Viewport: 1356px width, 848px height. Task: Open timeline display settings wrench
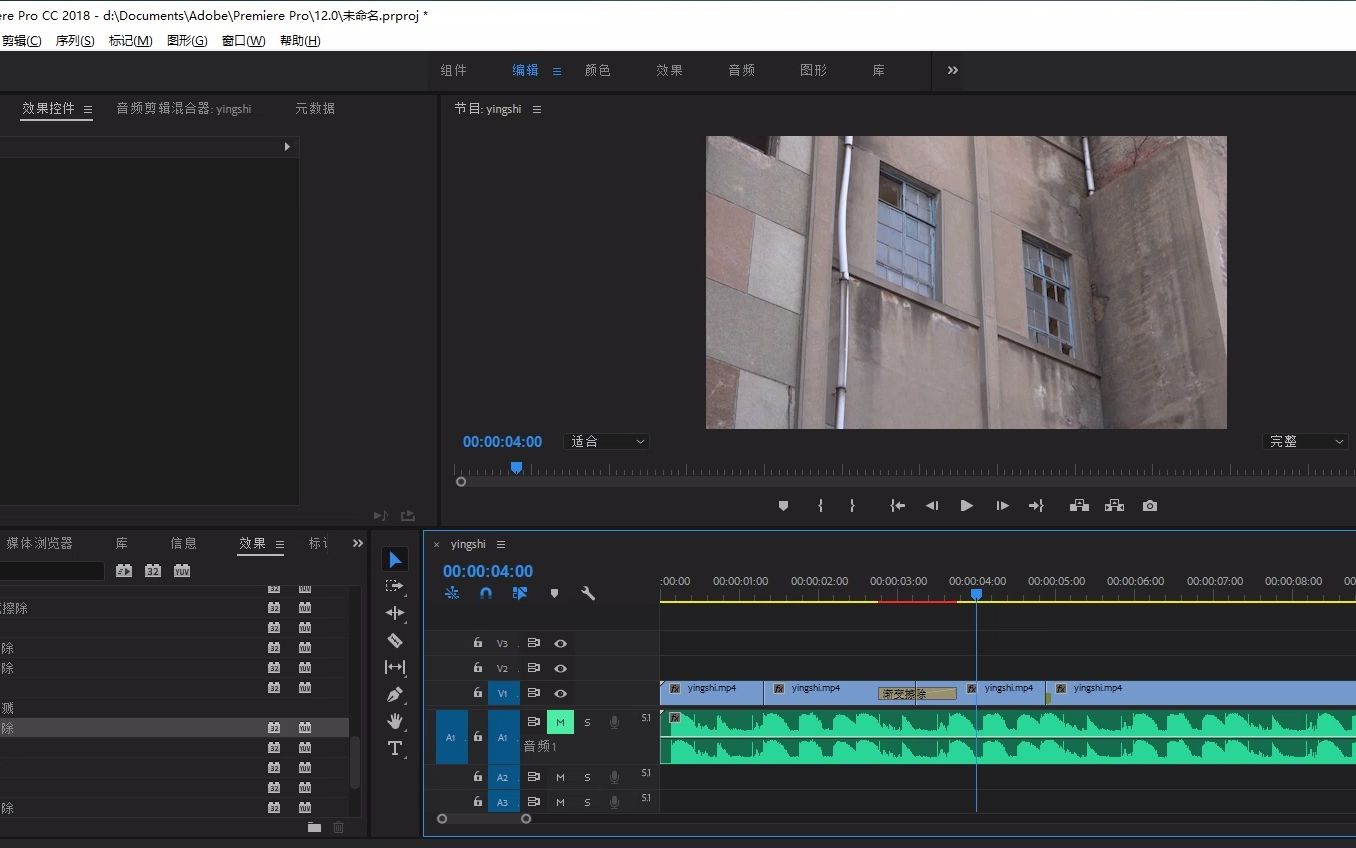(x=588, y=593)
